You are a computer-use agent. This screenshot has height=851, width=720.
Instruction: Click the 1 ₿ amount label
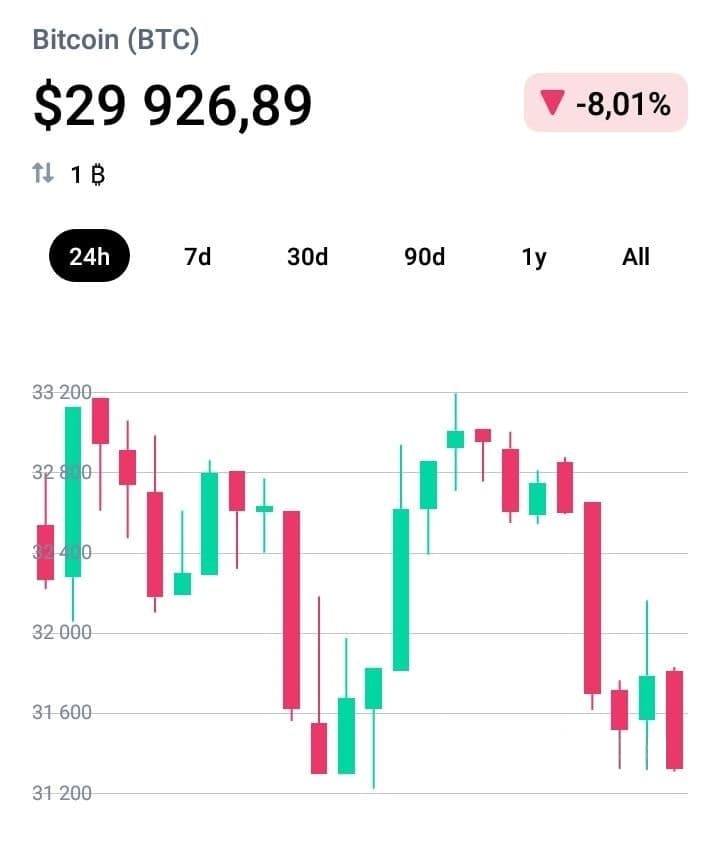(88, 175)
